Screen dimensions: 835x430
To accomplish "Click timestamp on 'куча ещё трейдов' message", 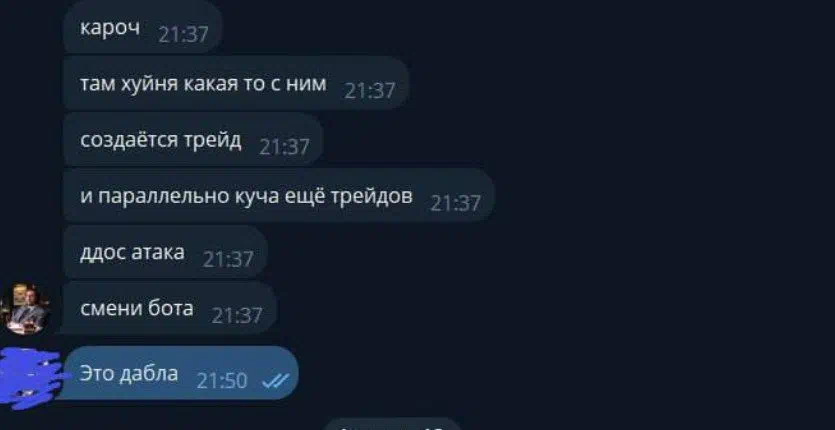I will [x=455, y=204].
